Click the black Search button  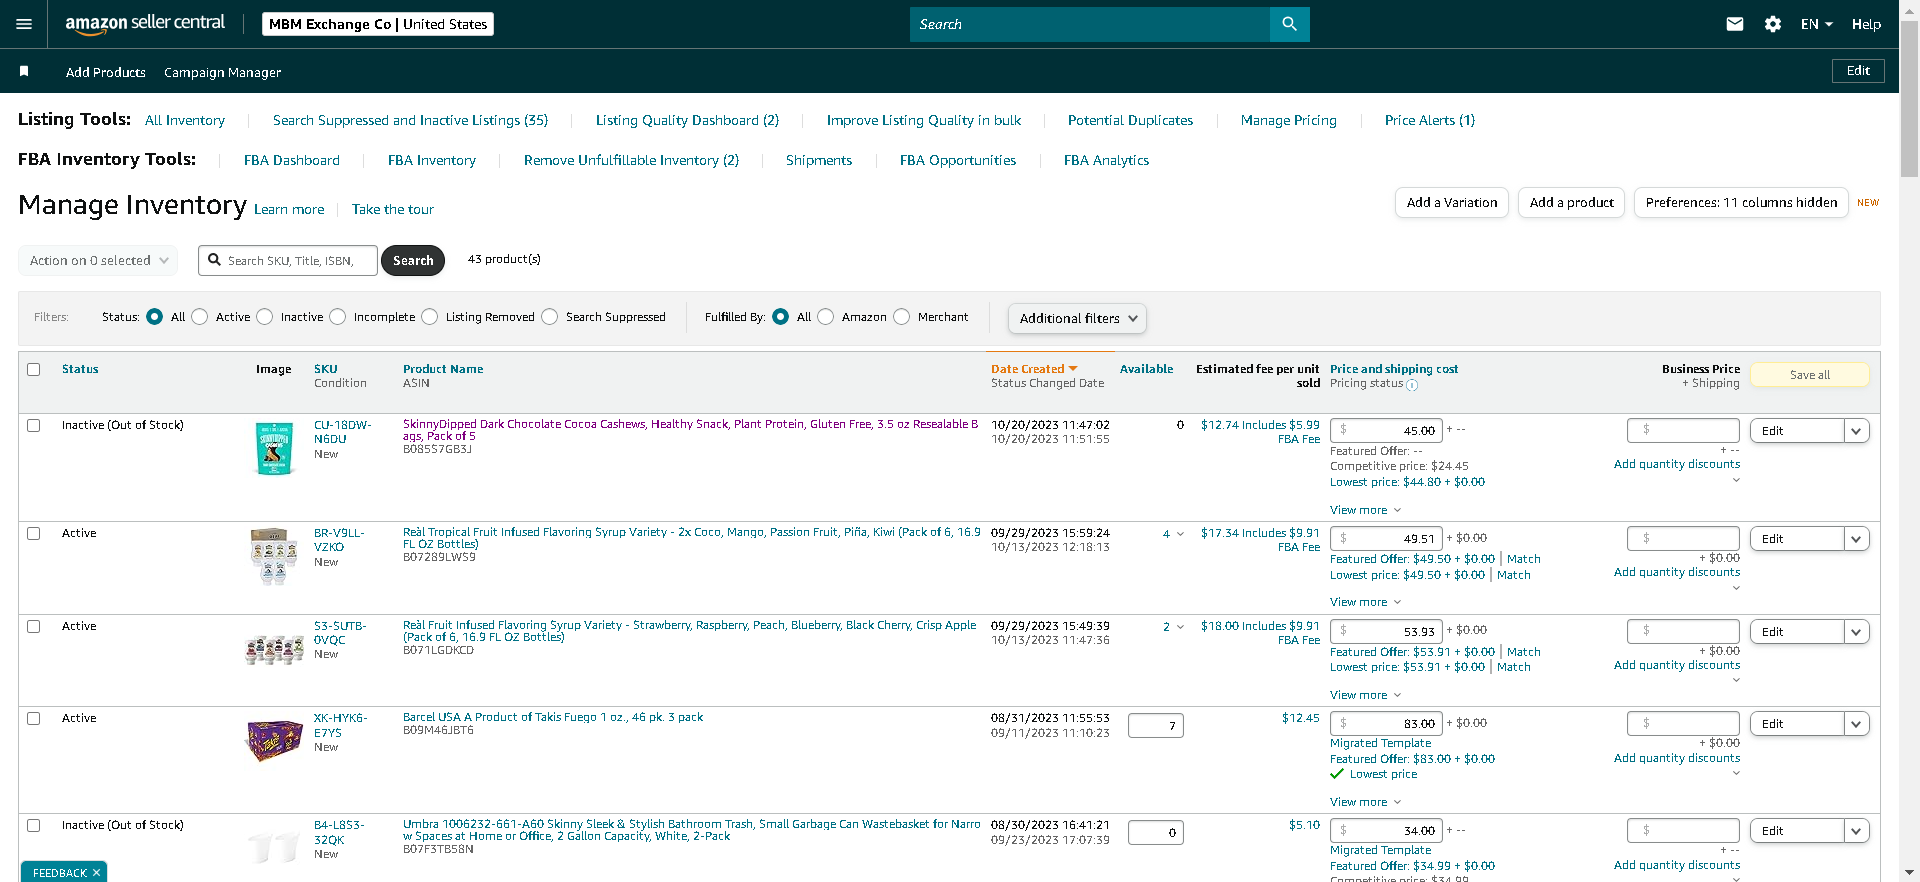coord(413,260)
